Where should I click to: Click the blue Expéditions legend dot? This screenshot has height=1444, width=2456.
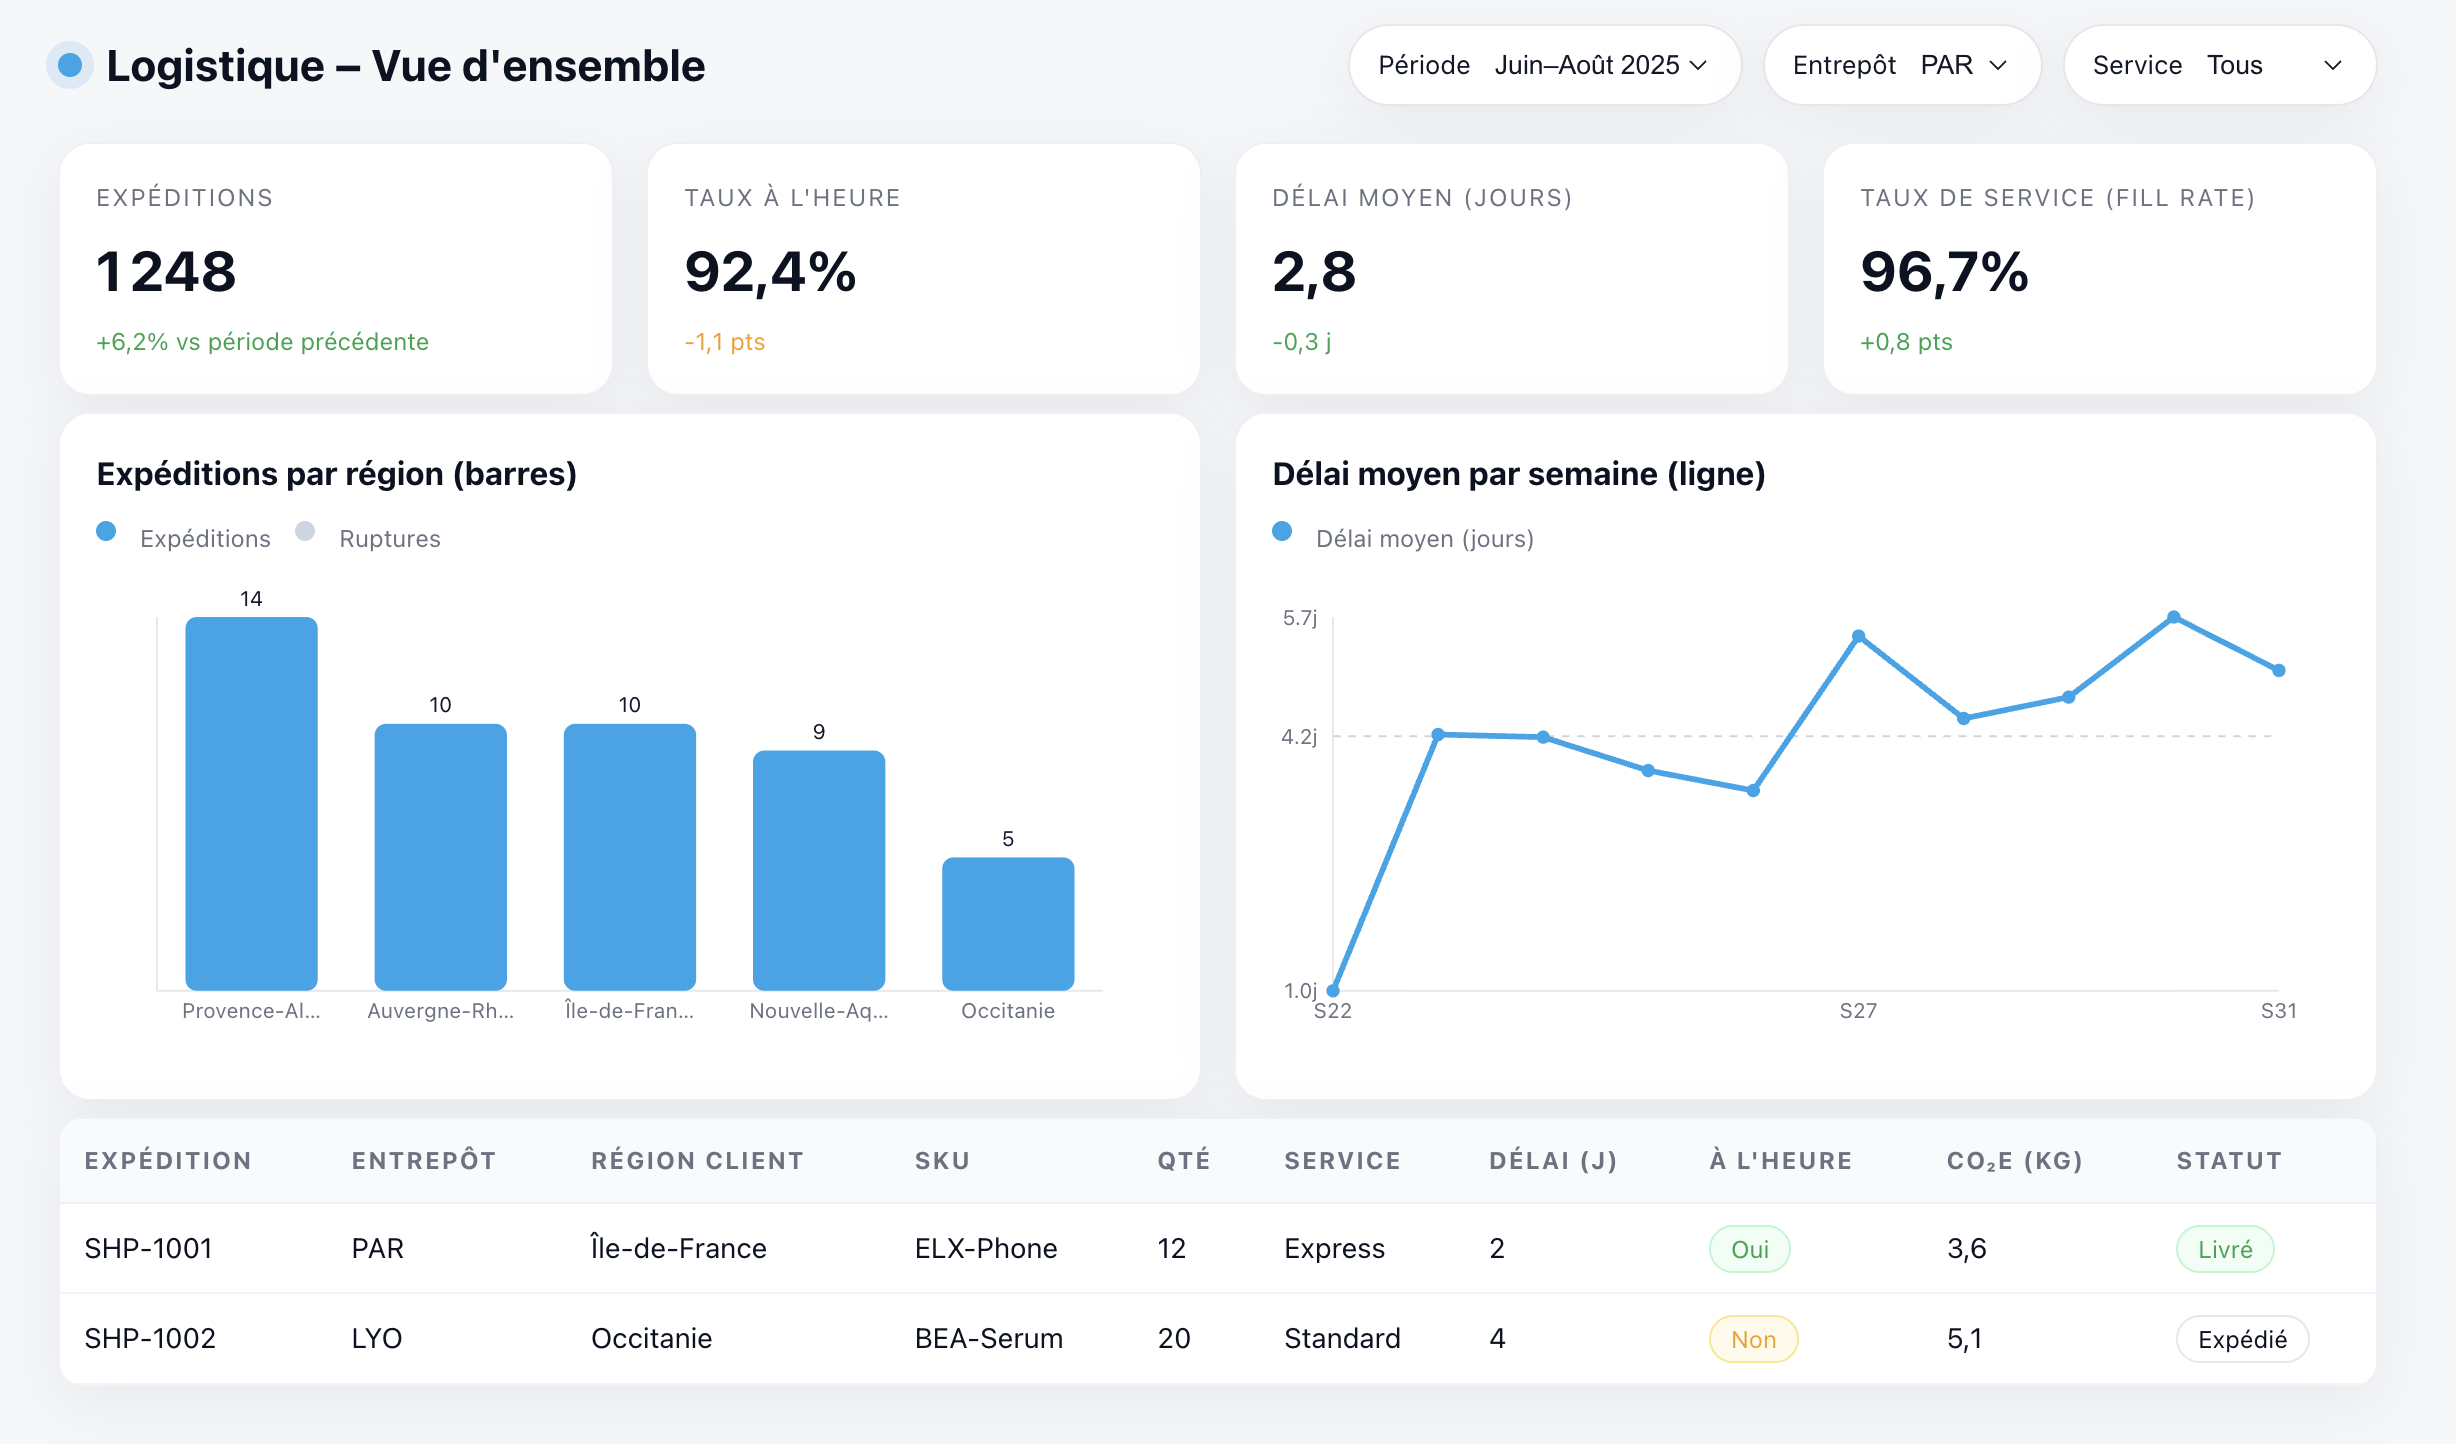point(106,532)
